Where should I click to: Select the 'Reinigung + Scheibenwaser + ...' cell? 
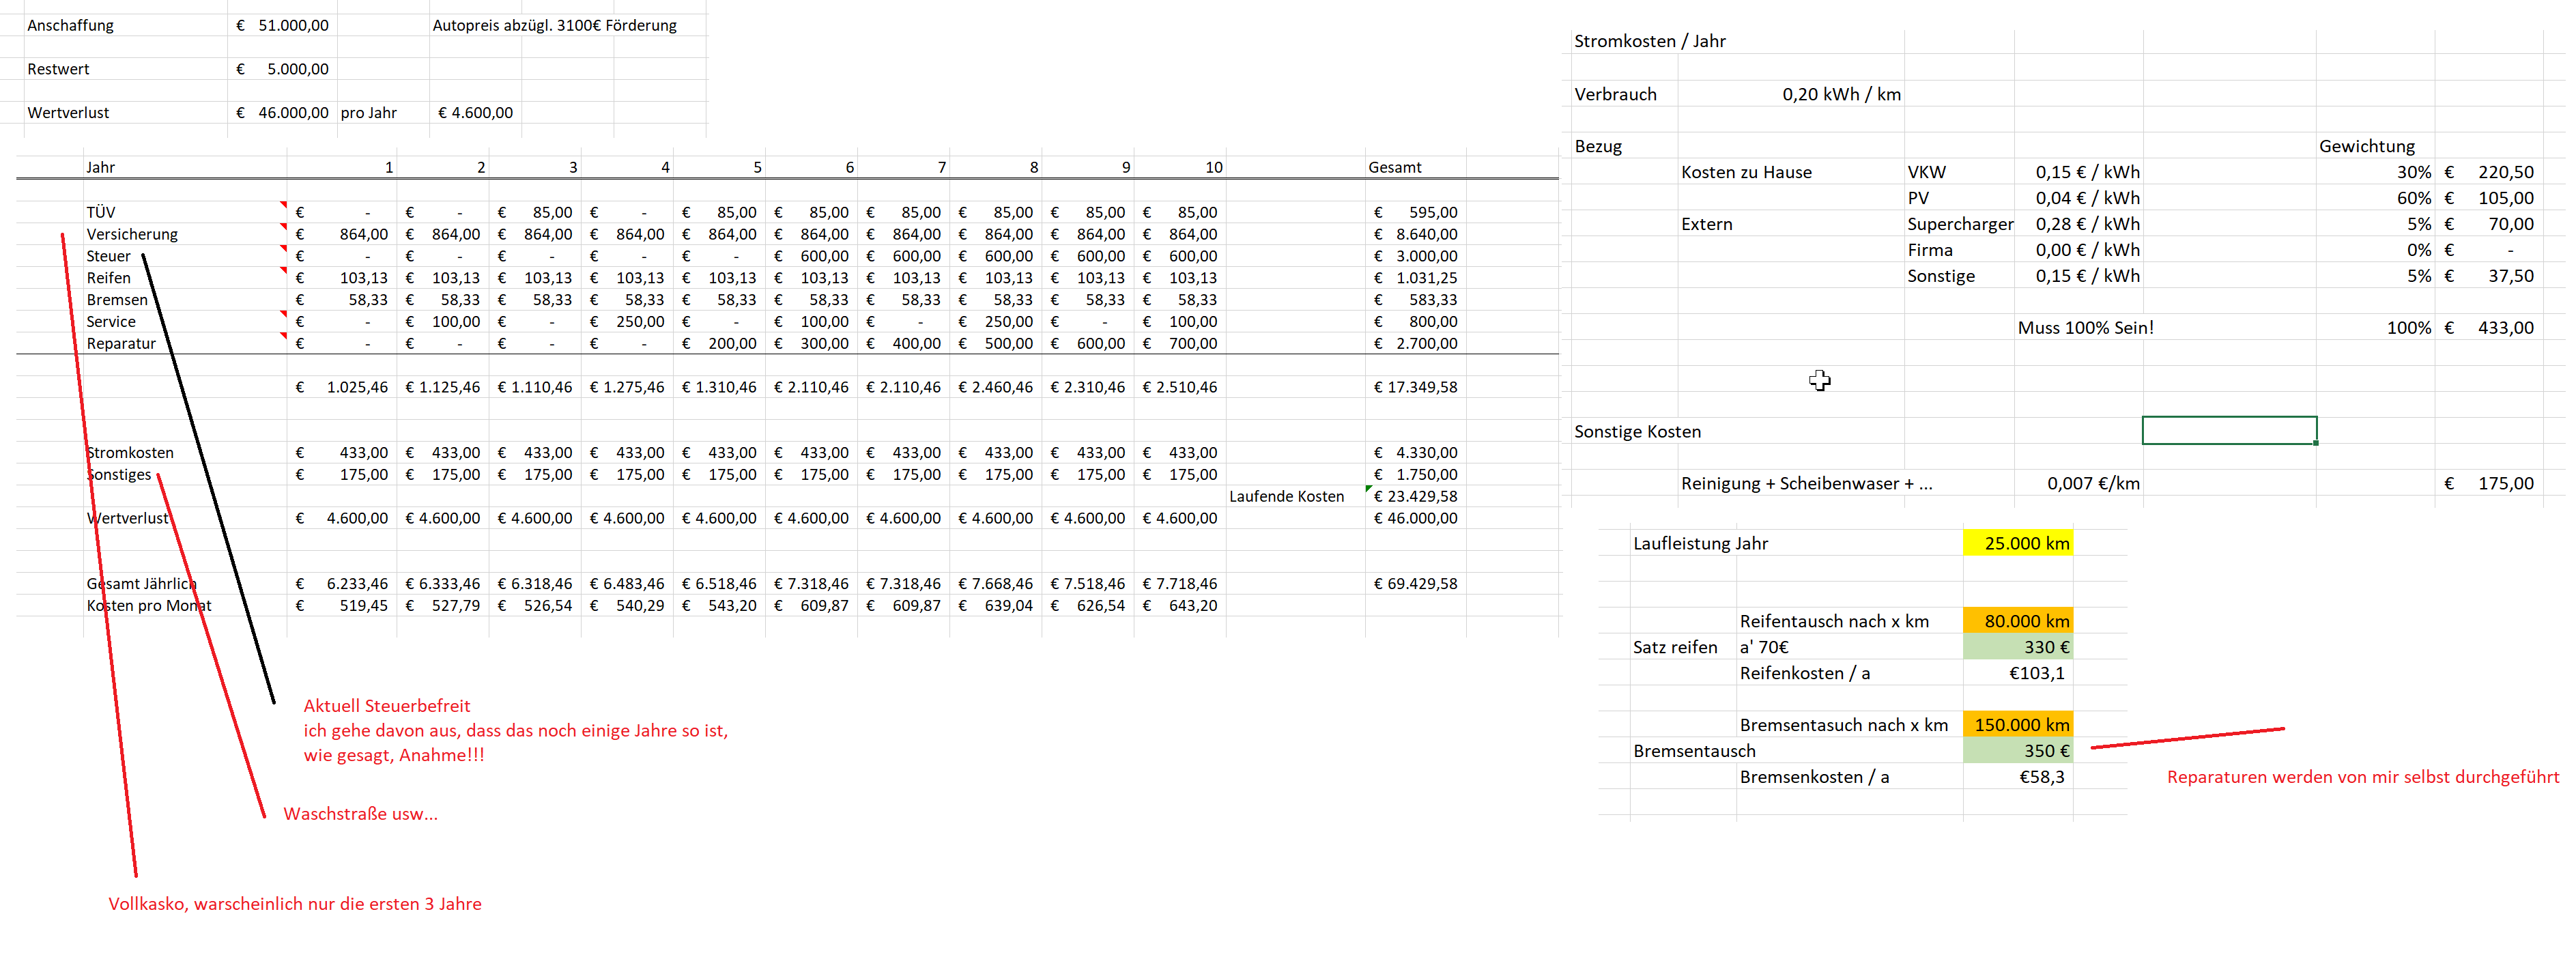(x=1806, y=484)
